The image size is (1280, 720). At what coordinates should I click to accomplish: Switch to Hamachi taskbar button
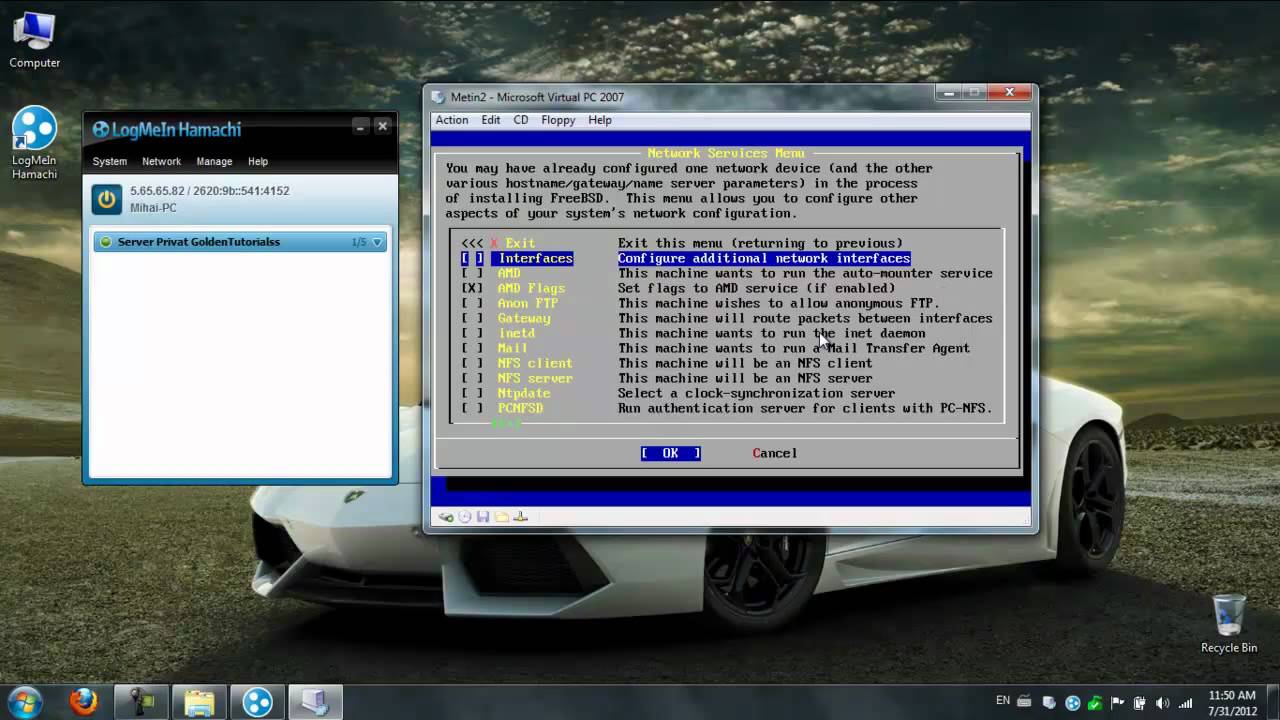257,702
